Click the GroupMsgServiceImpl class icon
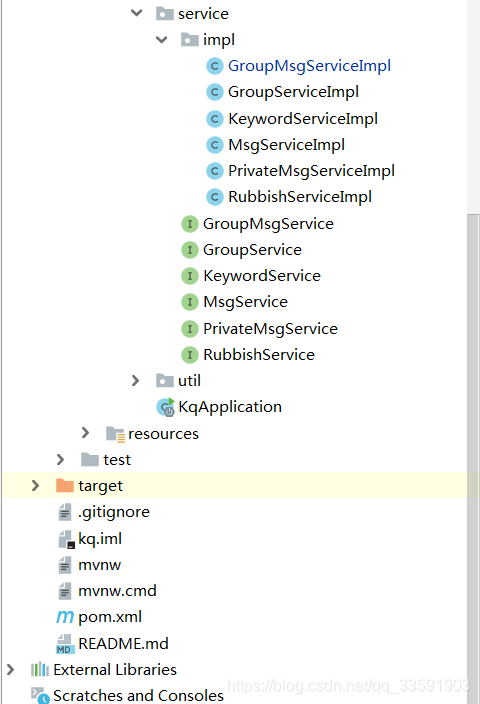The height and width of the screenshot is (704, 480). pos(215,66)
